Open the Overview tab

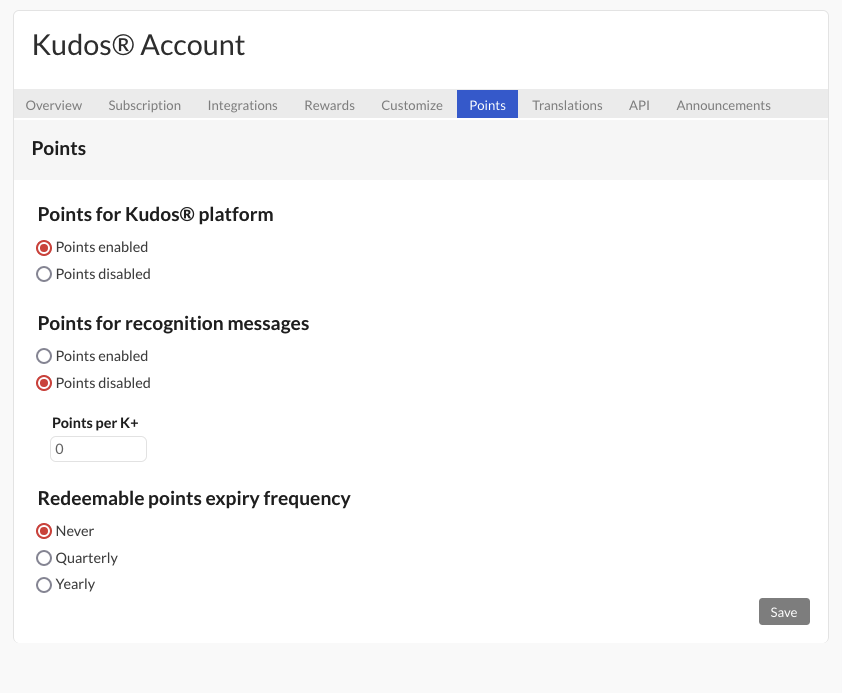54,105
